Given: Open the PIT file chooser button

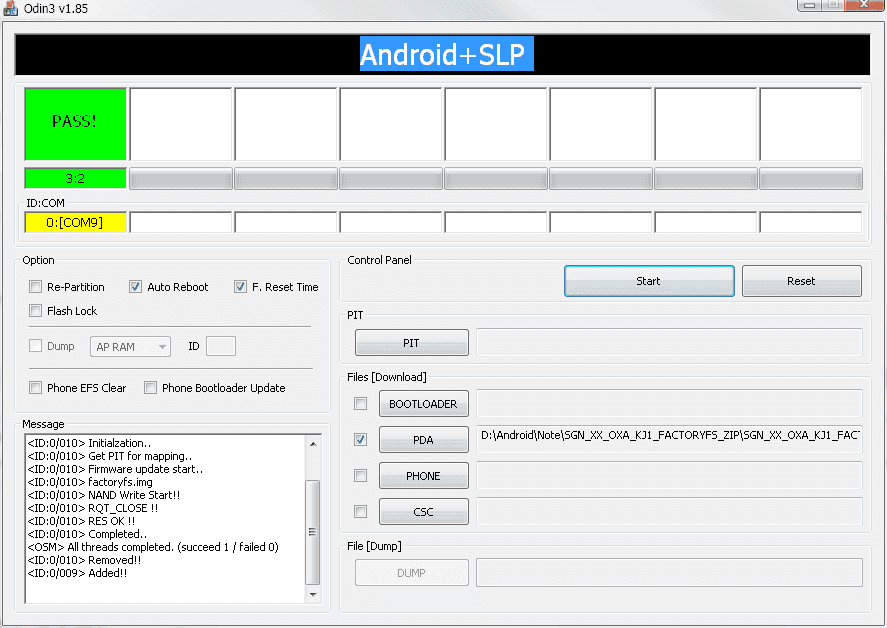Looking at the screenshot, I should point(412,343).
